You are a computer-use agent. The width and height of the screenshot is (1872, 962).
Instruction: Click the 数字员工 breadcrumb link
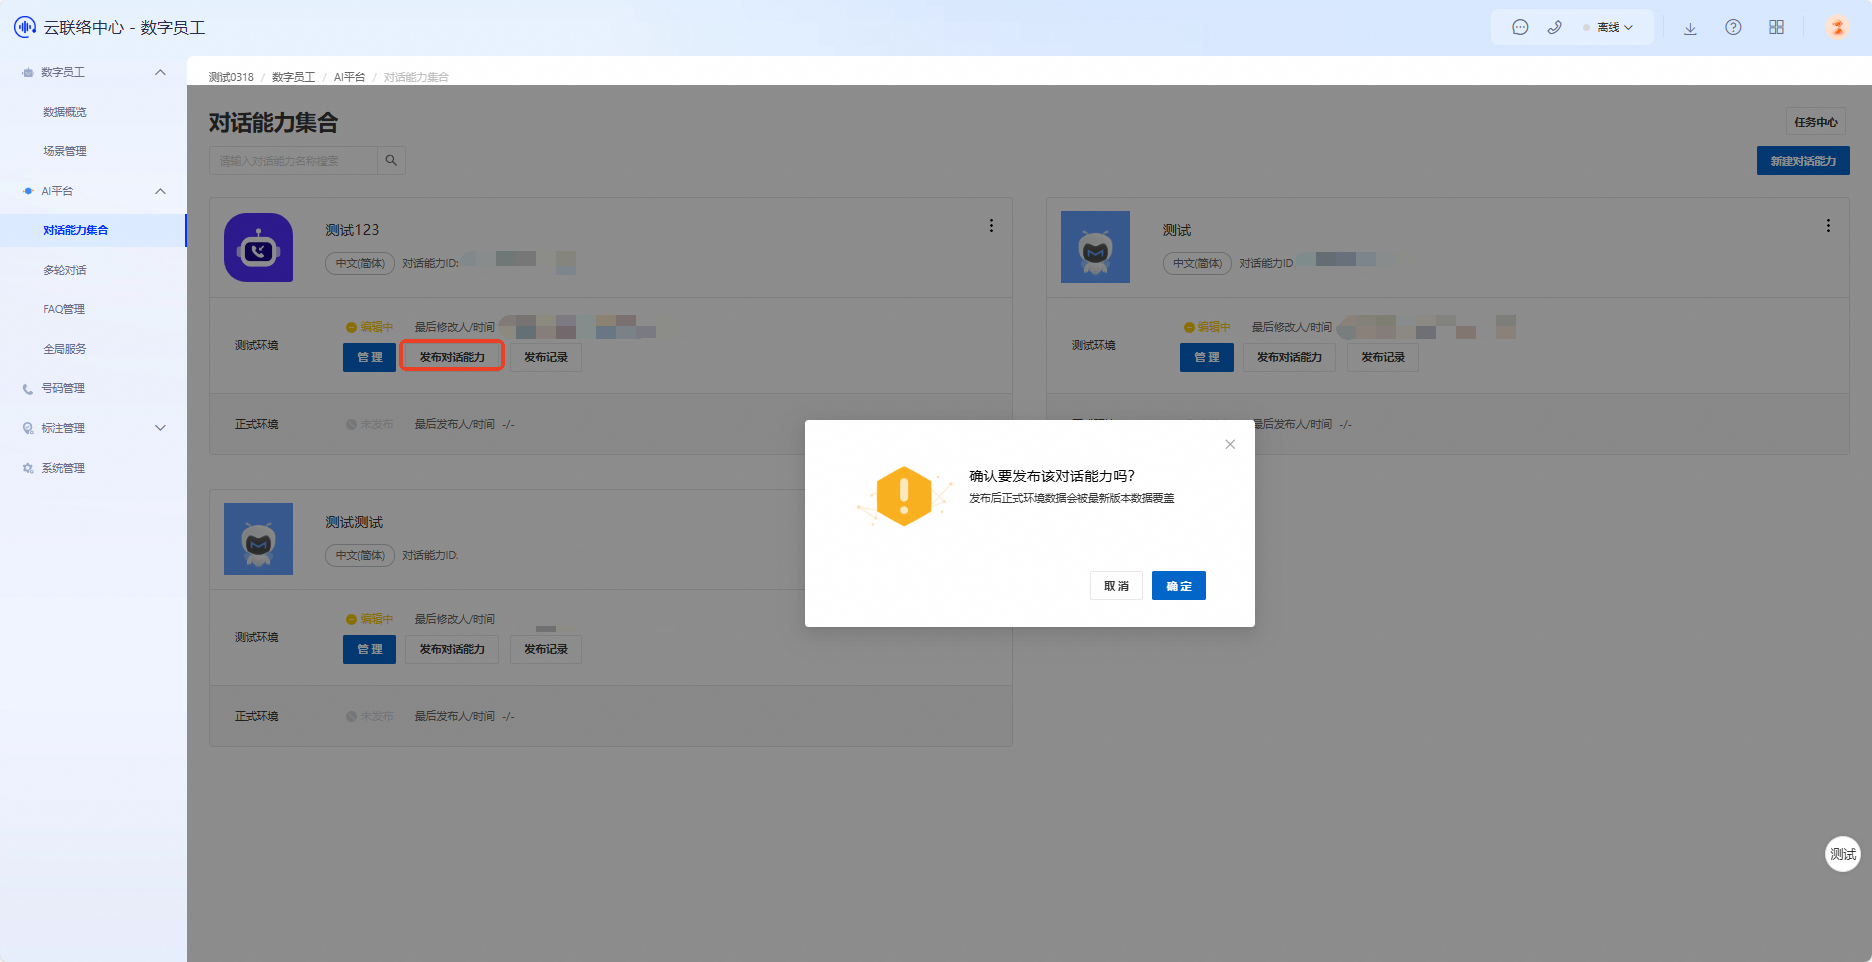pyautogui.click(x=293, y=77)
